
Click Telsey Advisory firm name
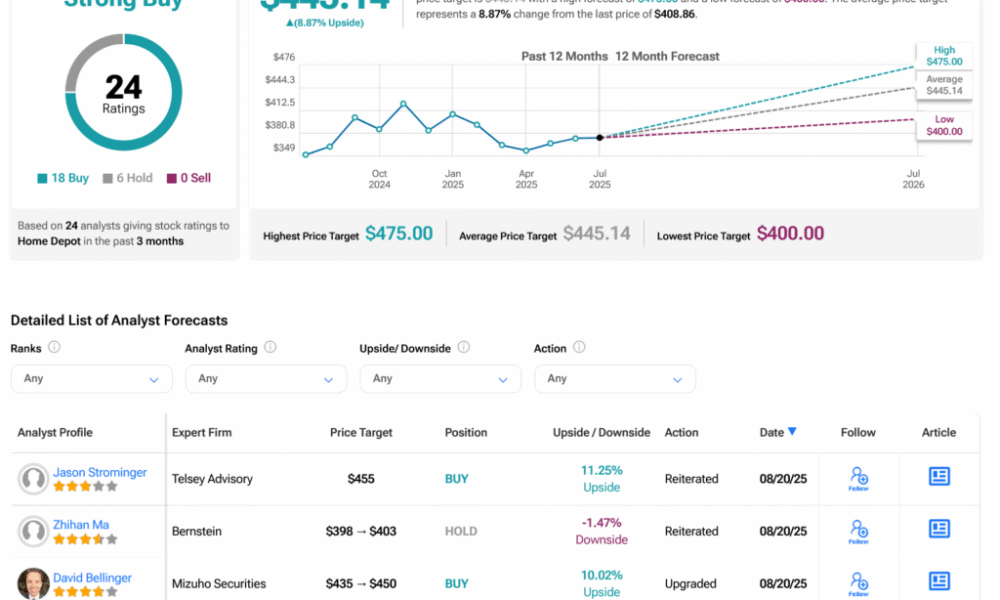point(212,479)
